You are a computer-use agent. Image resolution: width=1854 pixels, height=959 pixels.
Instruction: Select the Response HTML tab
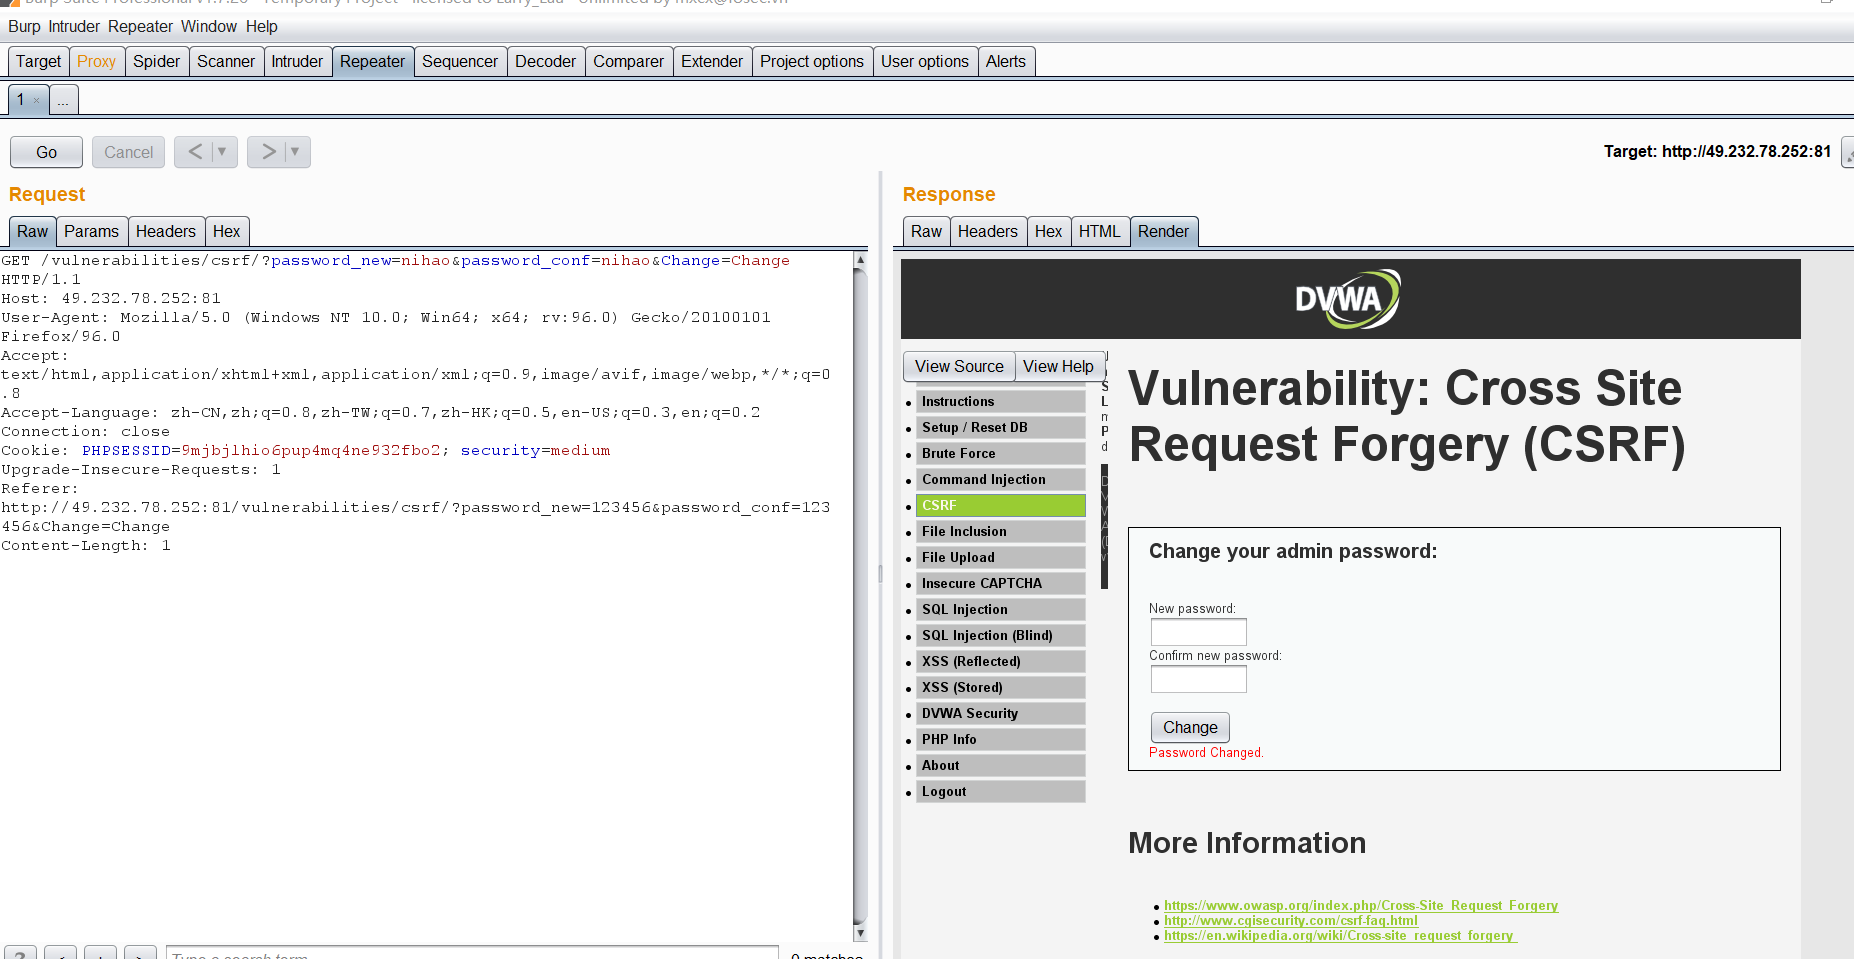tap(1099, 231)
